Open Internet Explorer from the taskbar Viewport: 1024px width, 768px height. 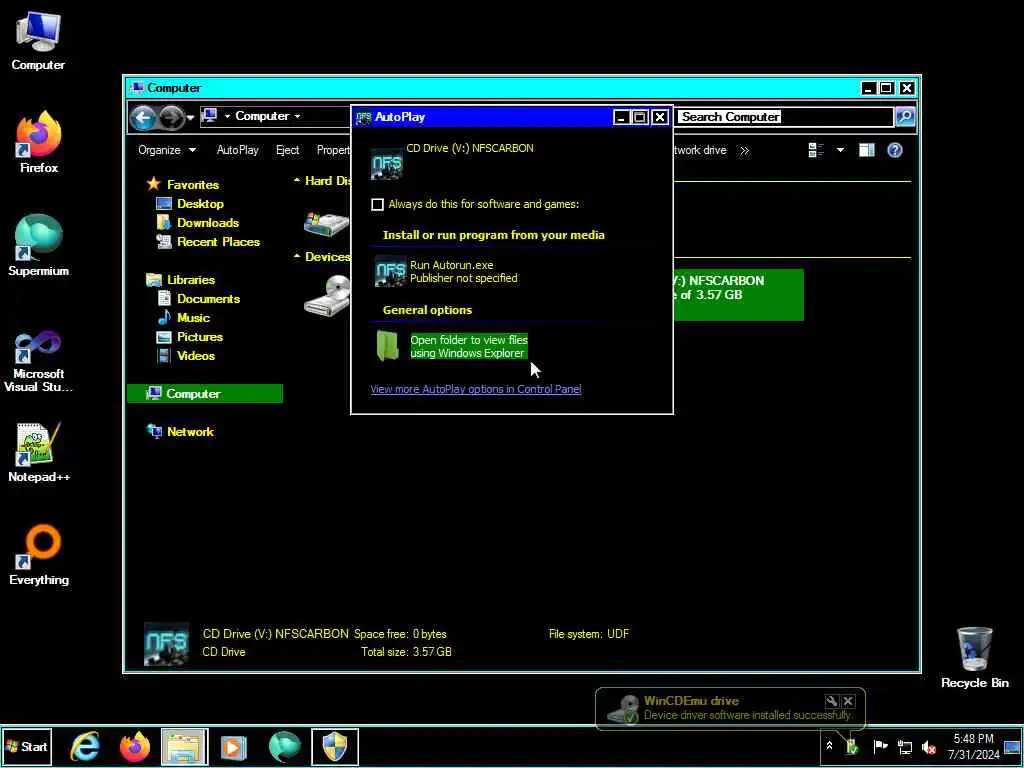tap(85, 747)
